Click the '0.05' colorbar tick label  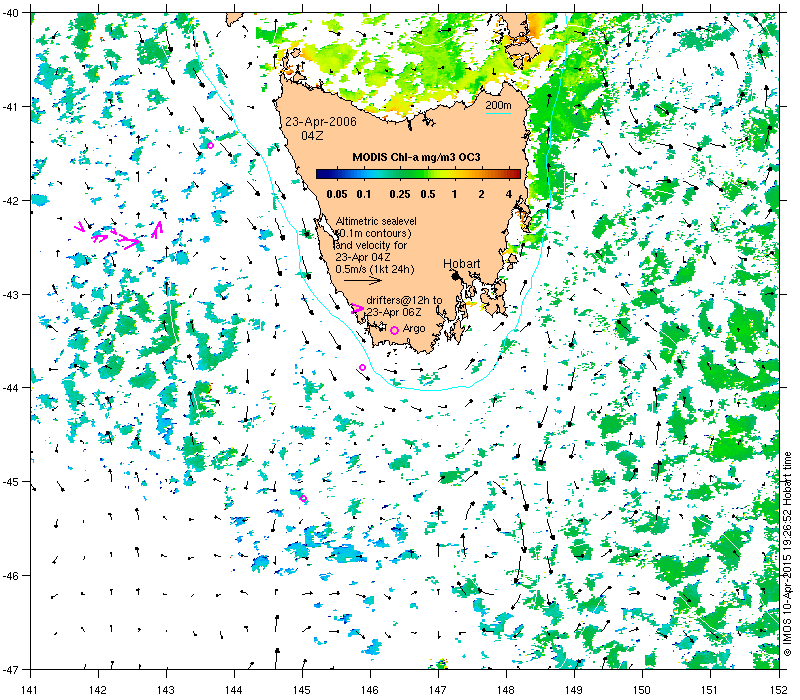tap(337, 194)
